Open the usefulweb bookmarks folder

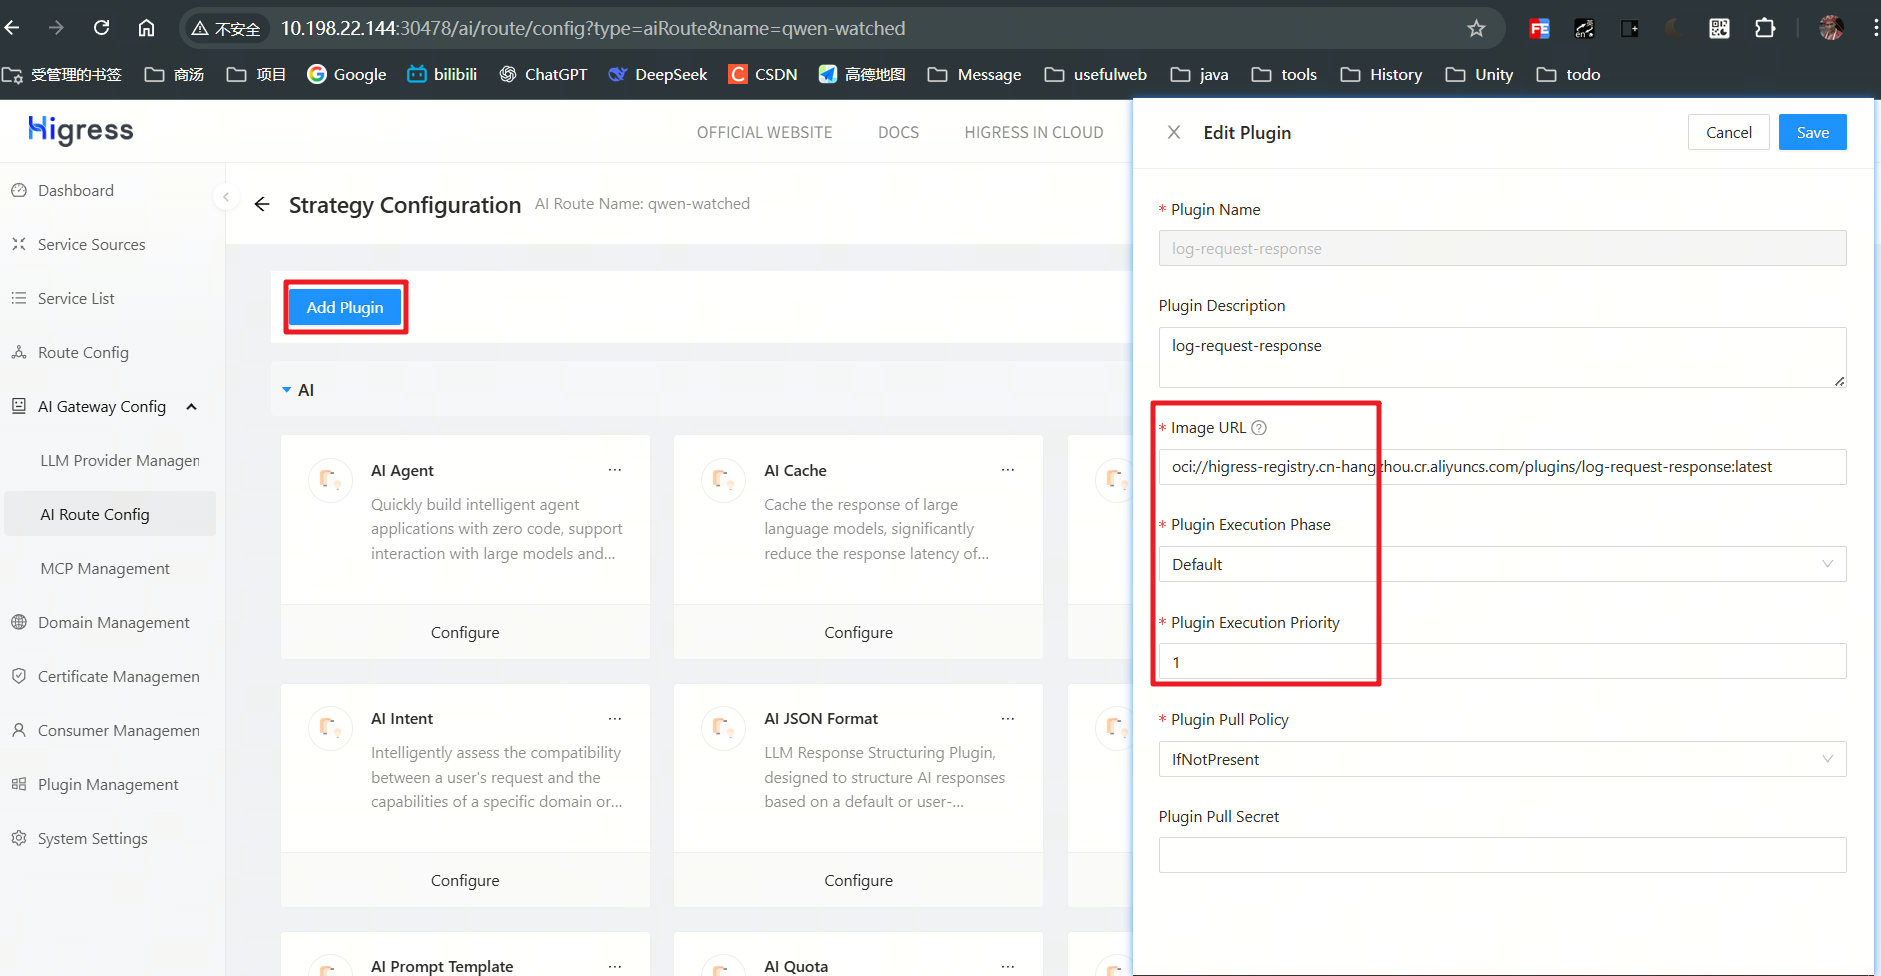[x=1095, y=74]
